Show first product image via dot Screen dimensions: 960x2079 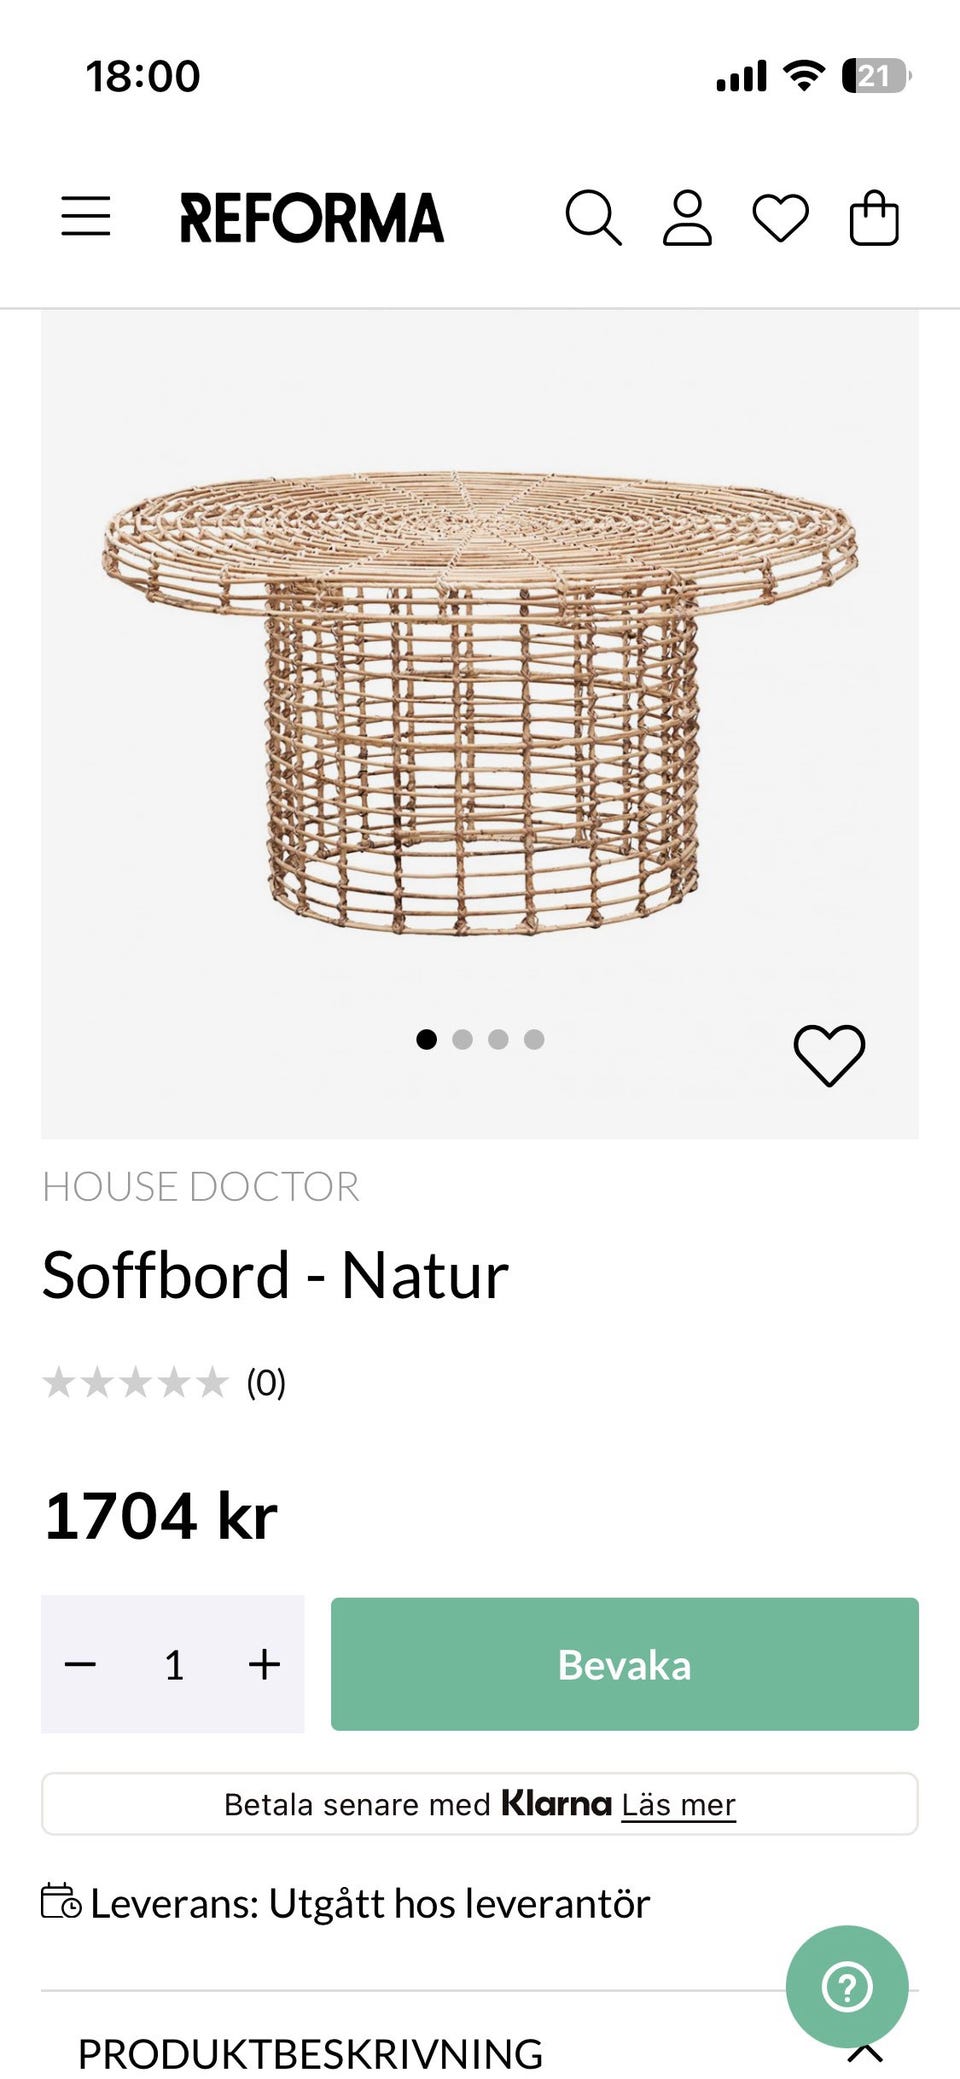(426, 1039)
